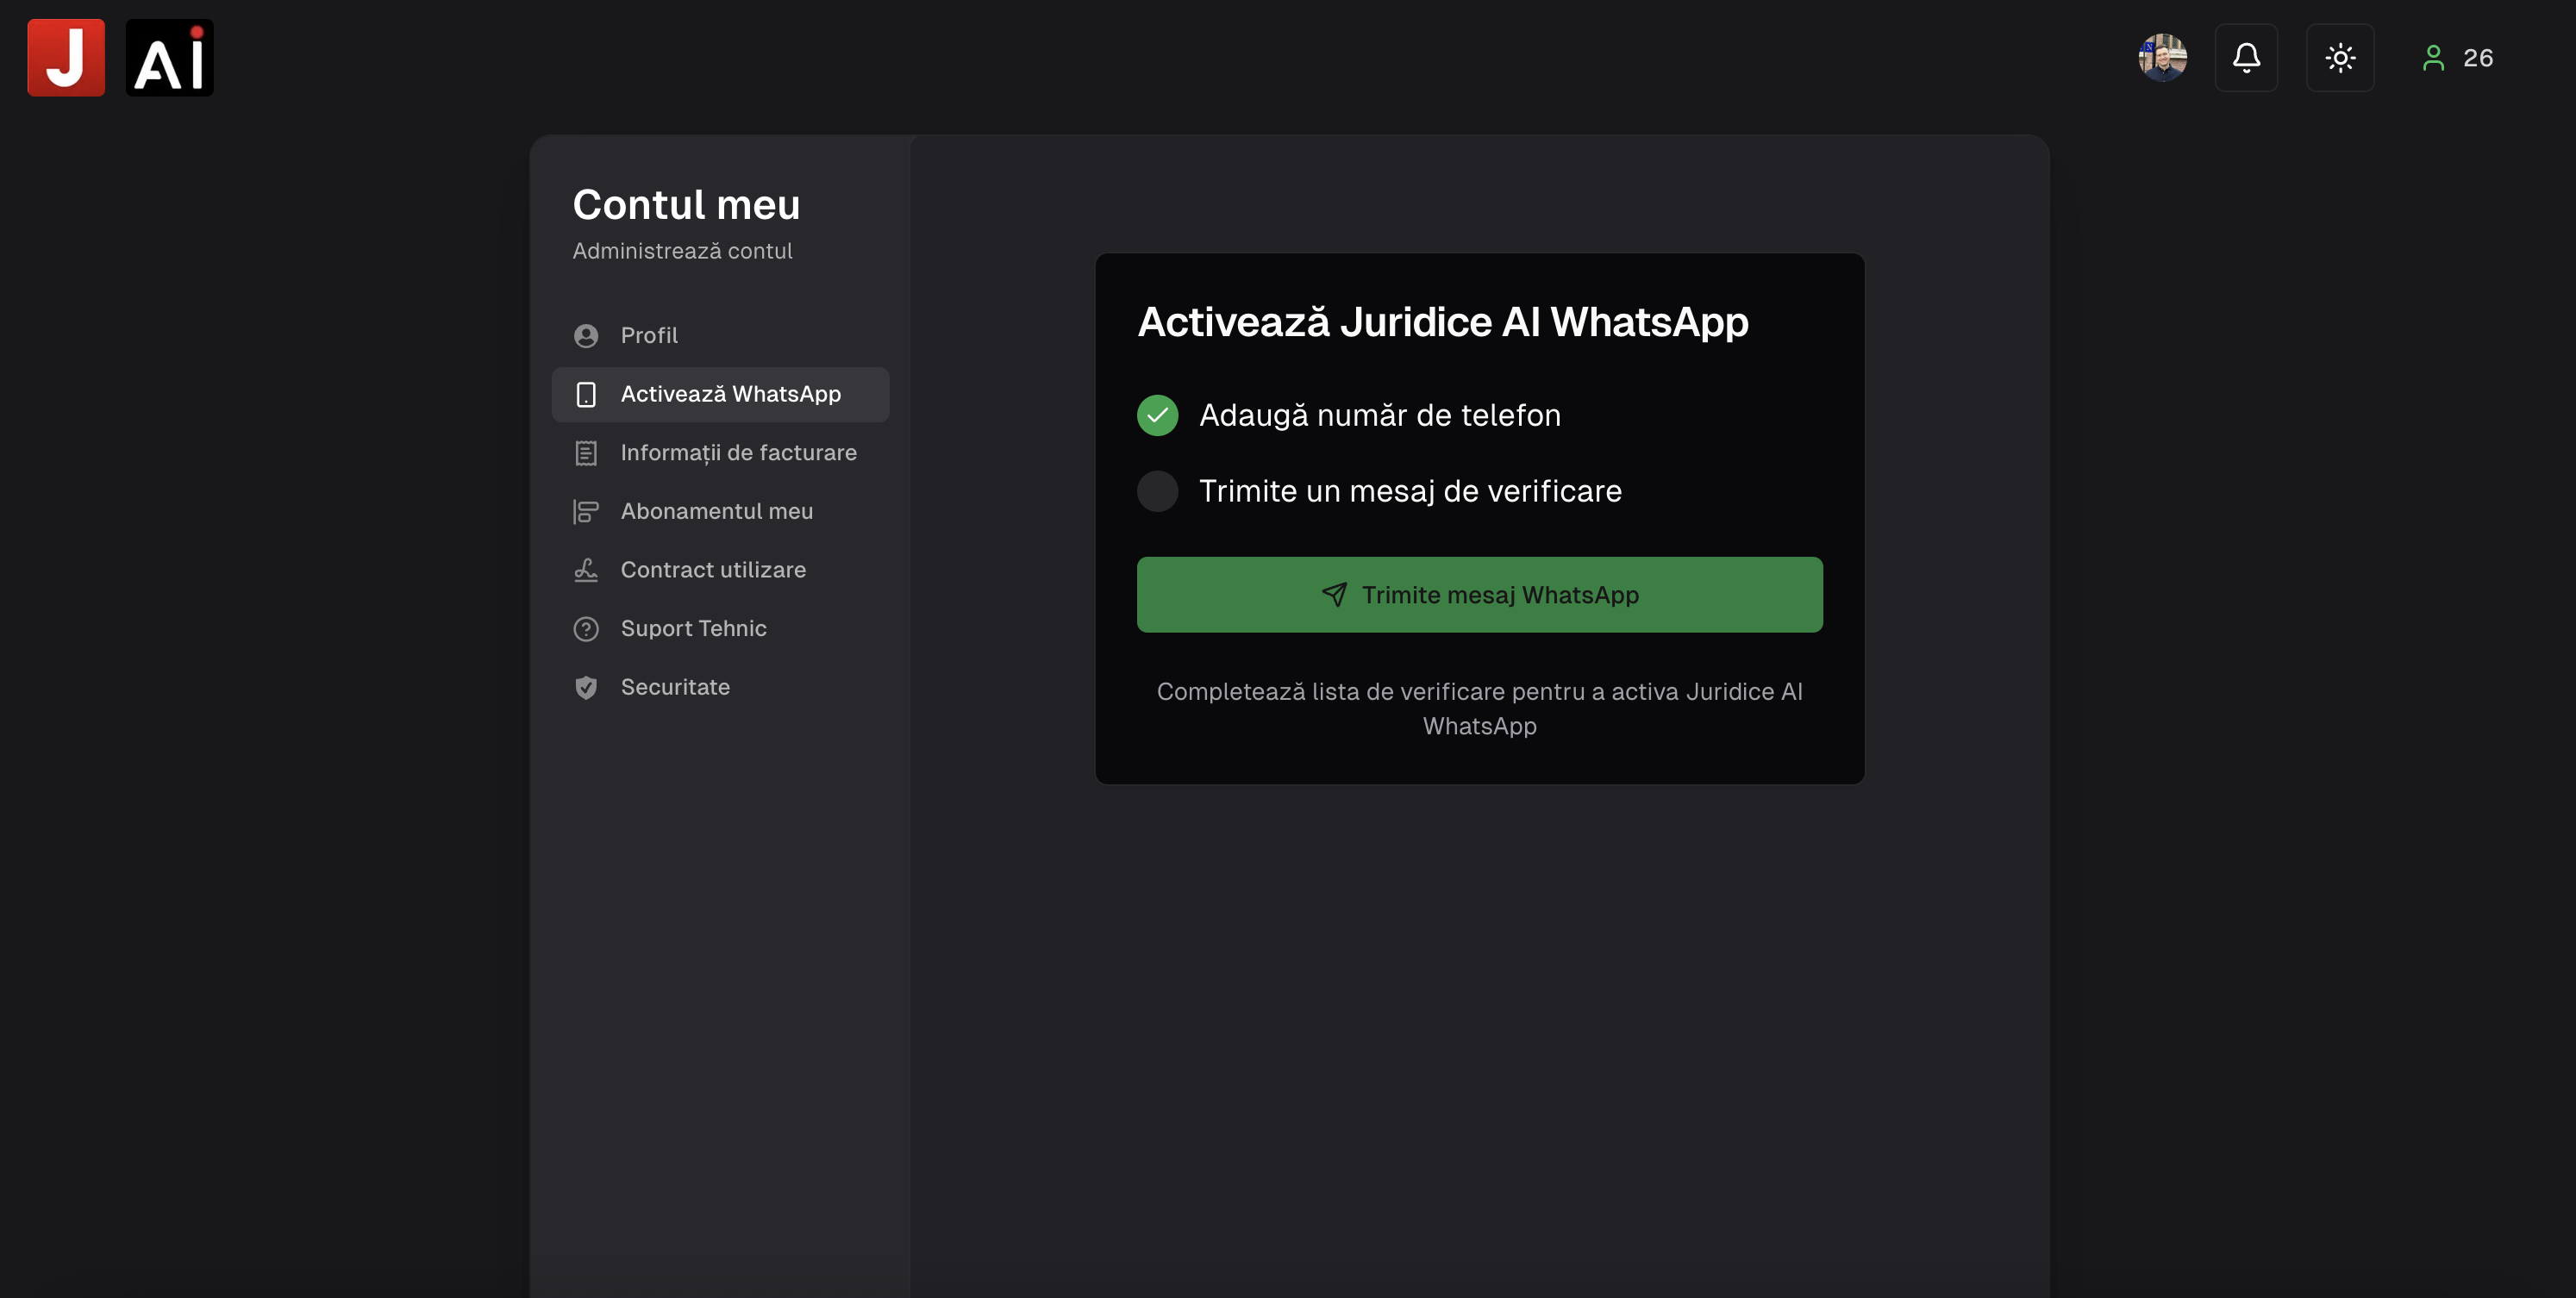Click the Abonamentul meu subscription icon
2576x1298 pixels.
point(585,511)
